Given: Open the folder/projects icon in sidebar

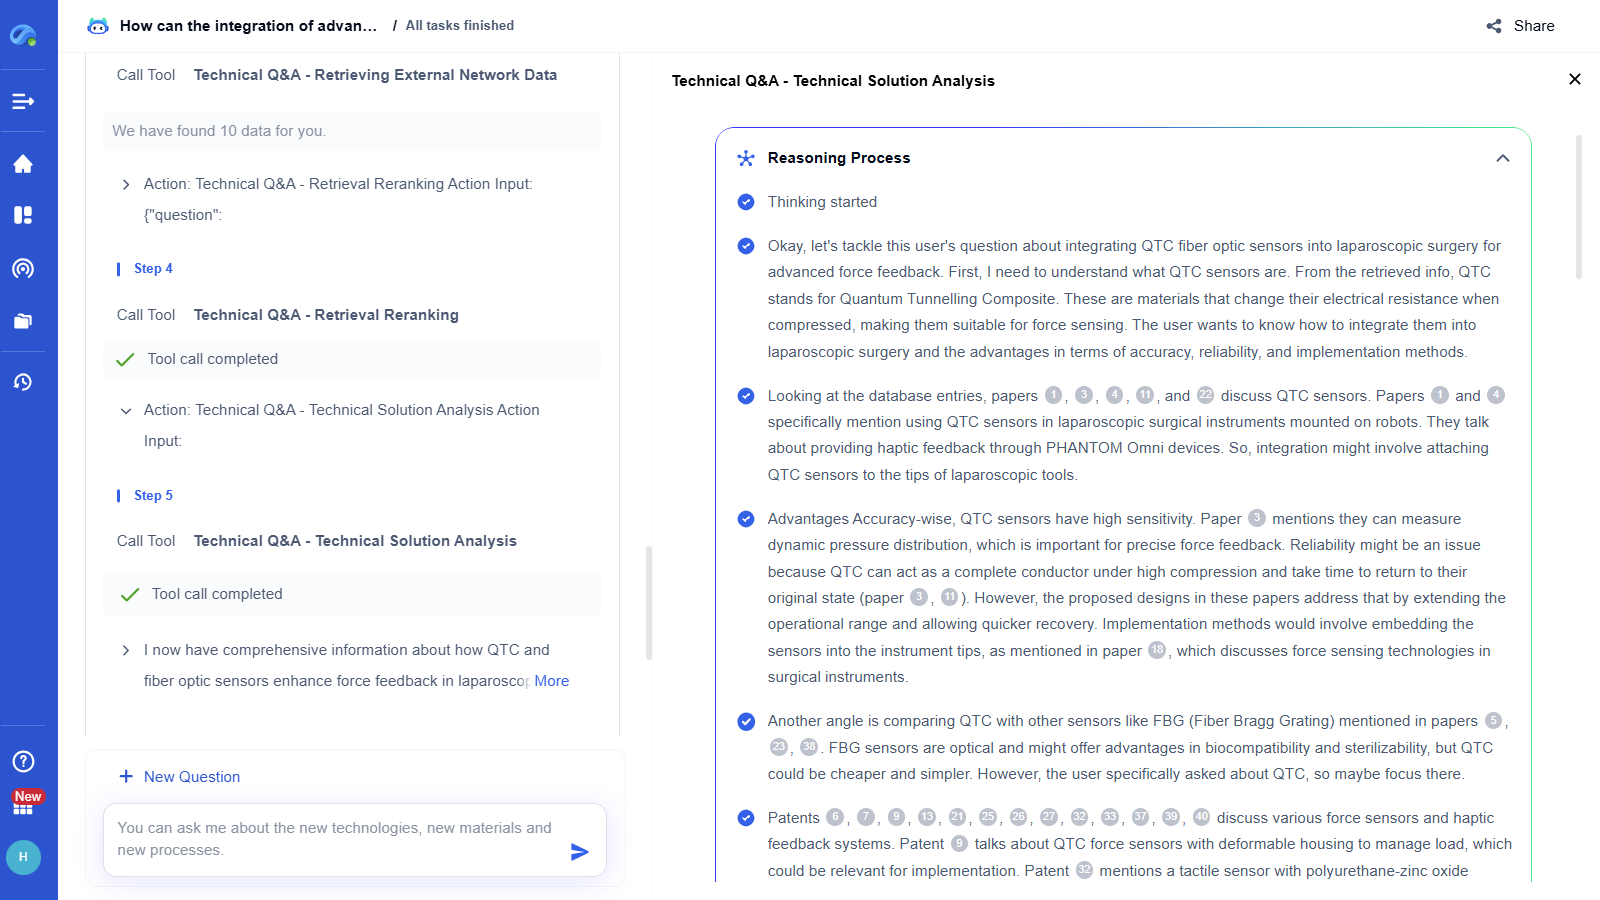Looking at the screenshot, I should [25, 321].
